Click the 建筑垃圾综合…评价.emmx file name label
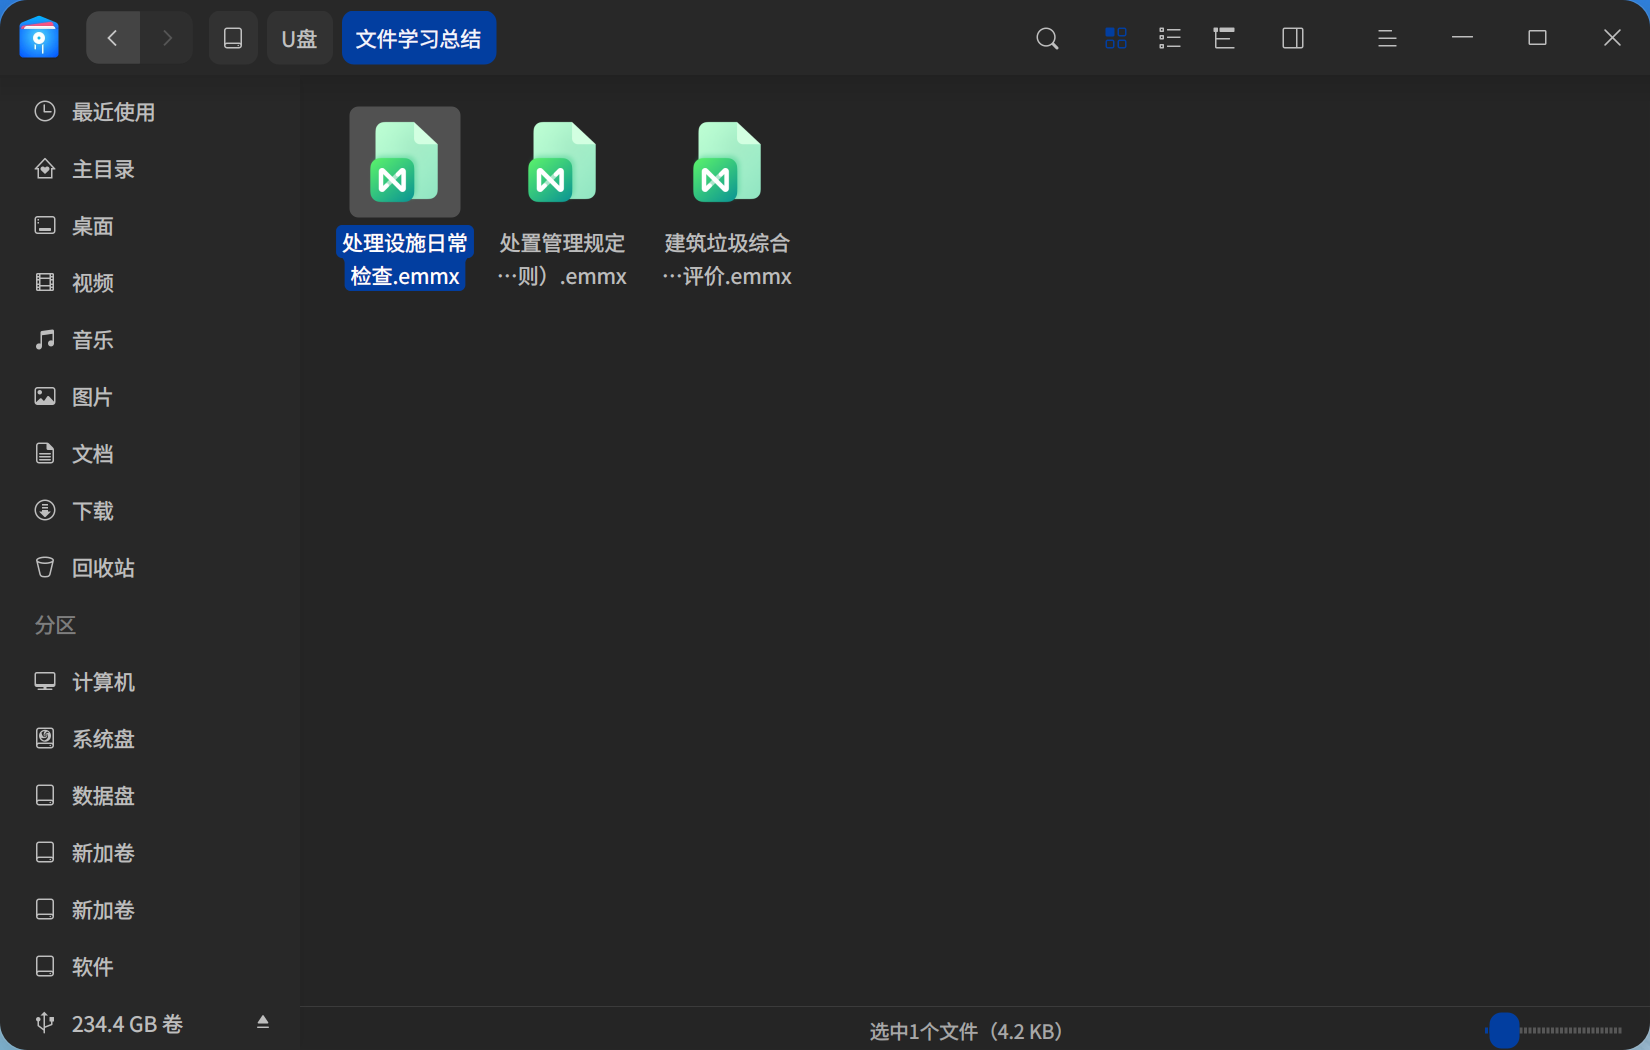Screen dimensions: 1650x1050 point(727,259)
